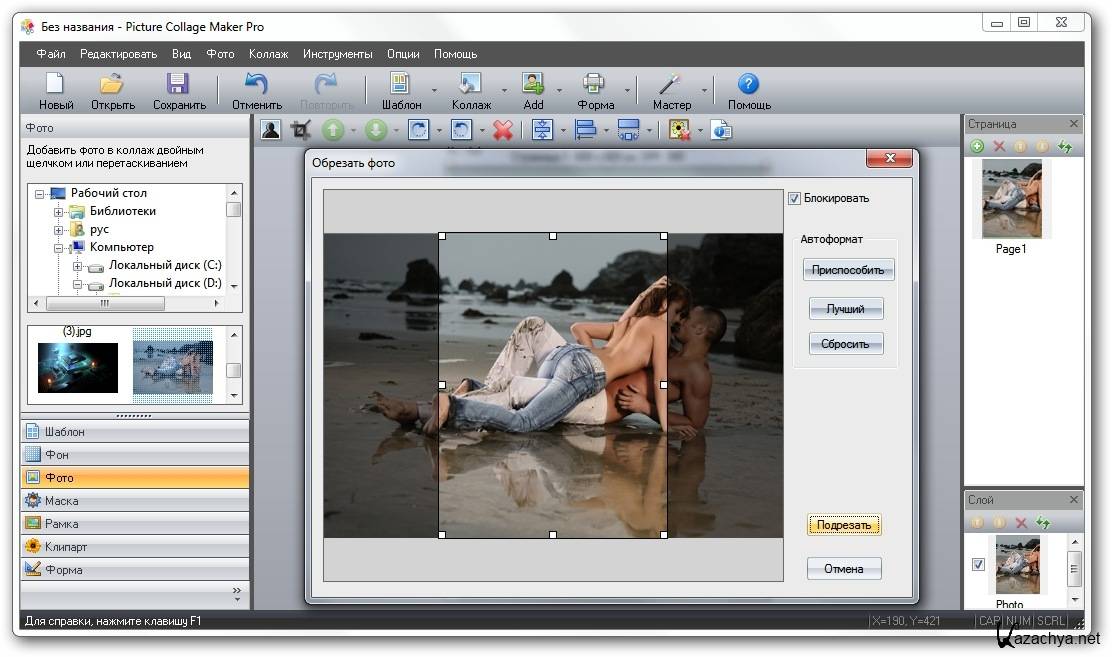The width and height of the screenshot is (1112, 657).
Task: Click the Сохранить floppy disk icon
Action: 178,84
